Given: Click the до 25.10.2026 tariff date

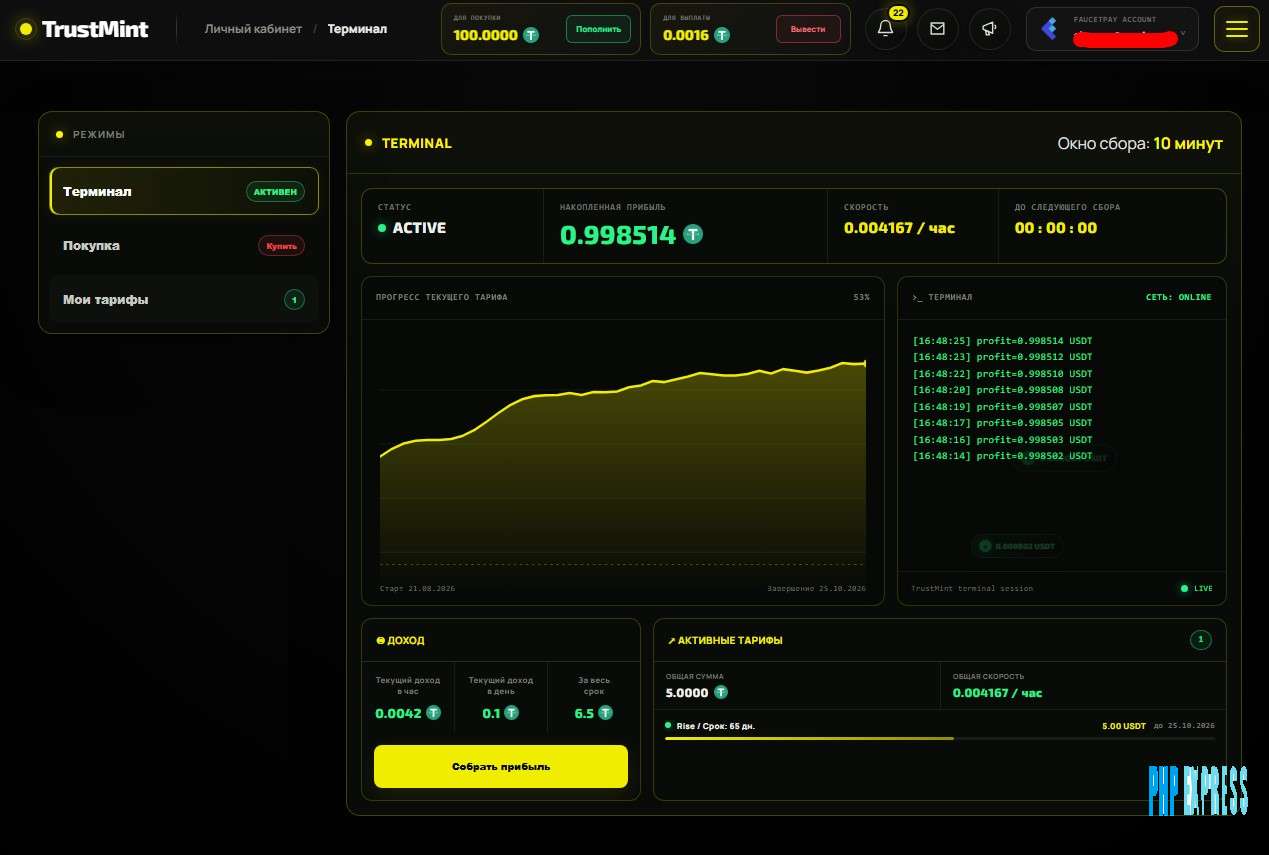Looking at the screenshot, I should click(1184, 726).
